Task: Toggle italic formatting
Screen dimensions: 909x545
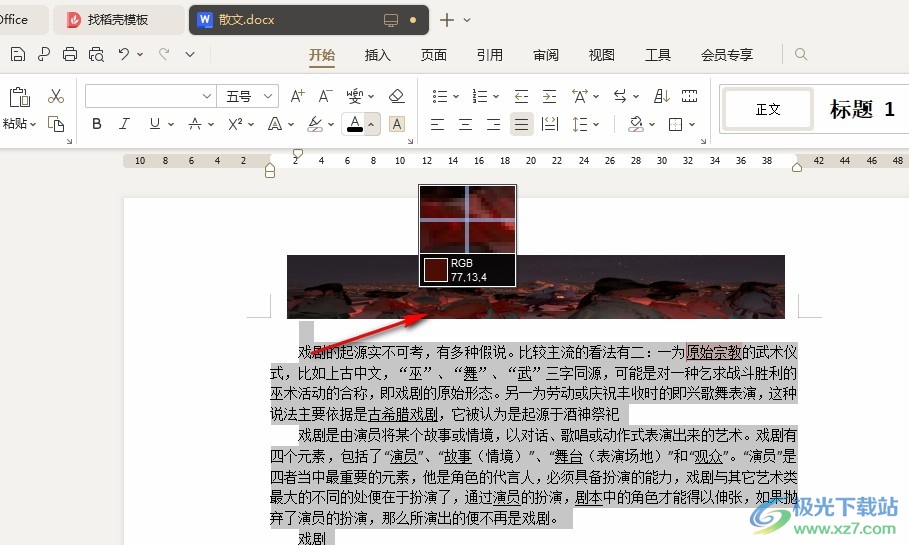Action: pos(125,124)
